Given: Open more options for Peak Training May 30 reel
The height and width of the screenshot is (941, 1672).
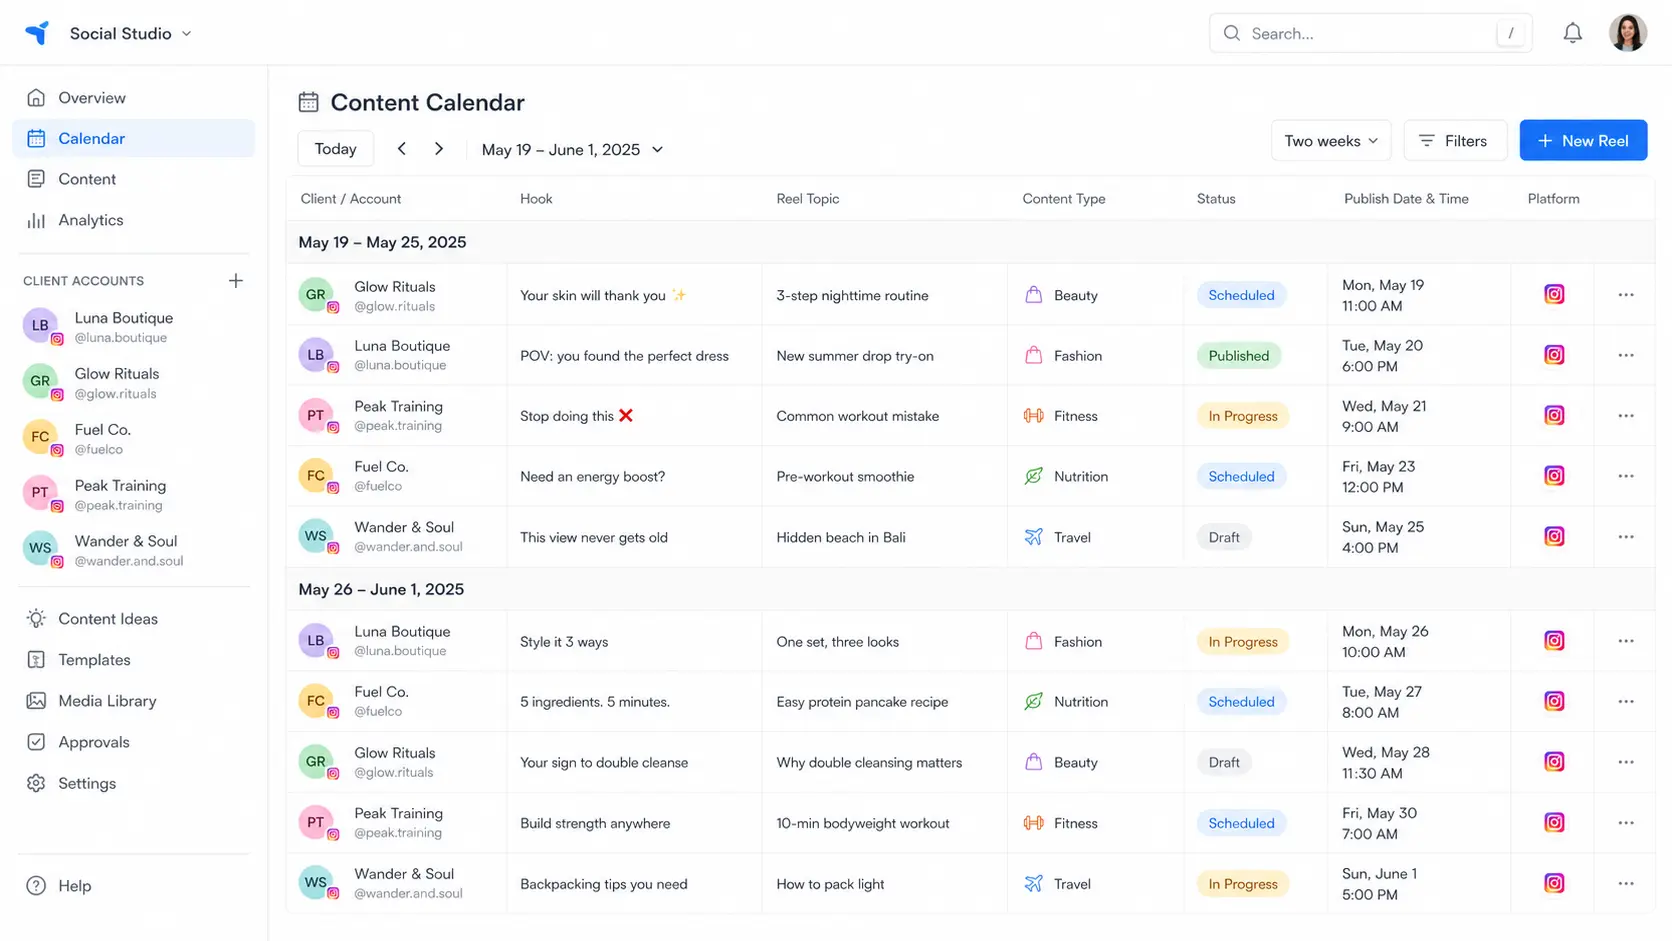Looking at the screenshot, I should pyautogui.click(x=1625, y=823).
